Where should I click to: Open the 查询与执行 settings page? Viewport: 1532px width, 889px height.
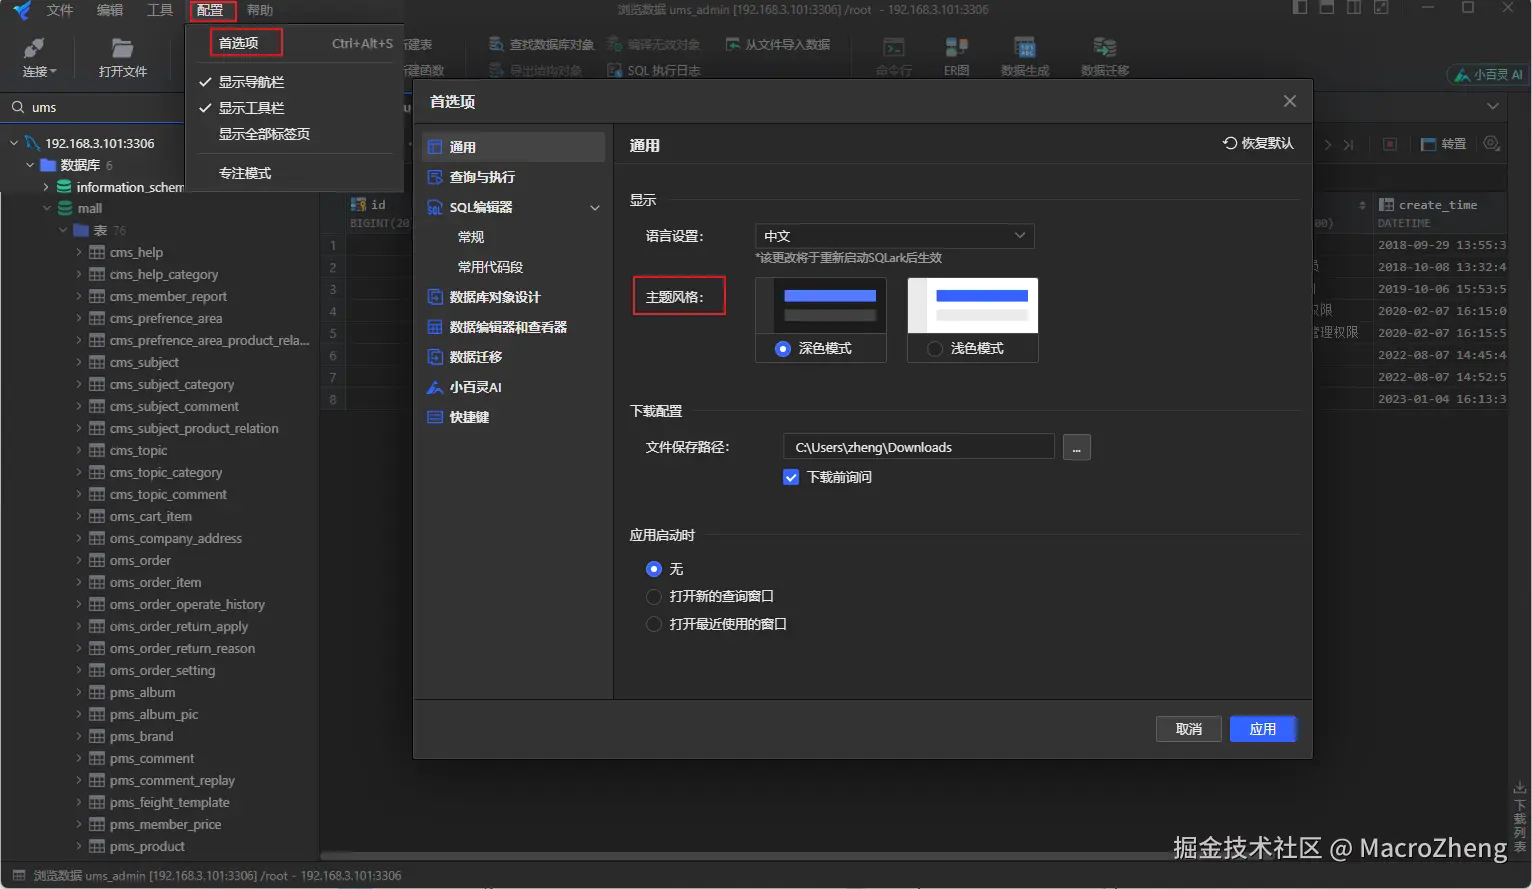pyautogui.click(x=513, y=177)
